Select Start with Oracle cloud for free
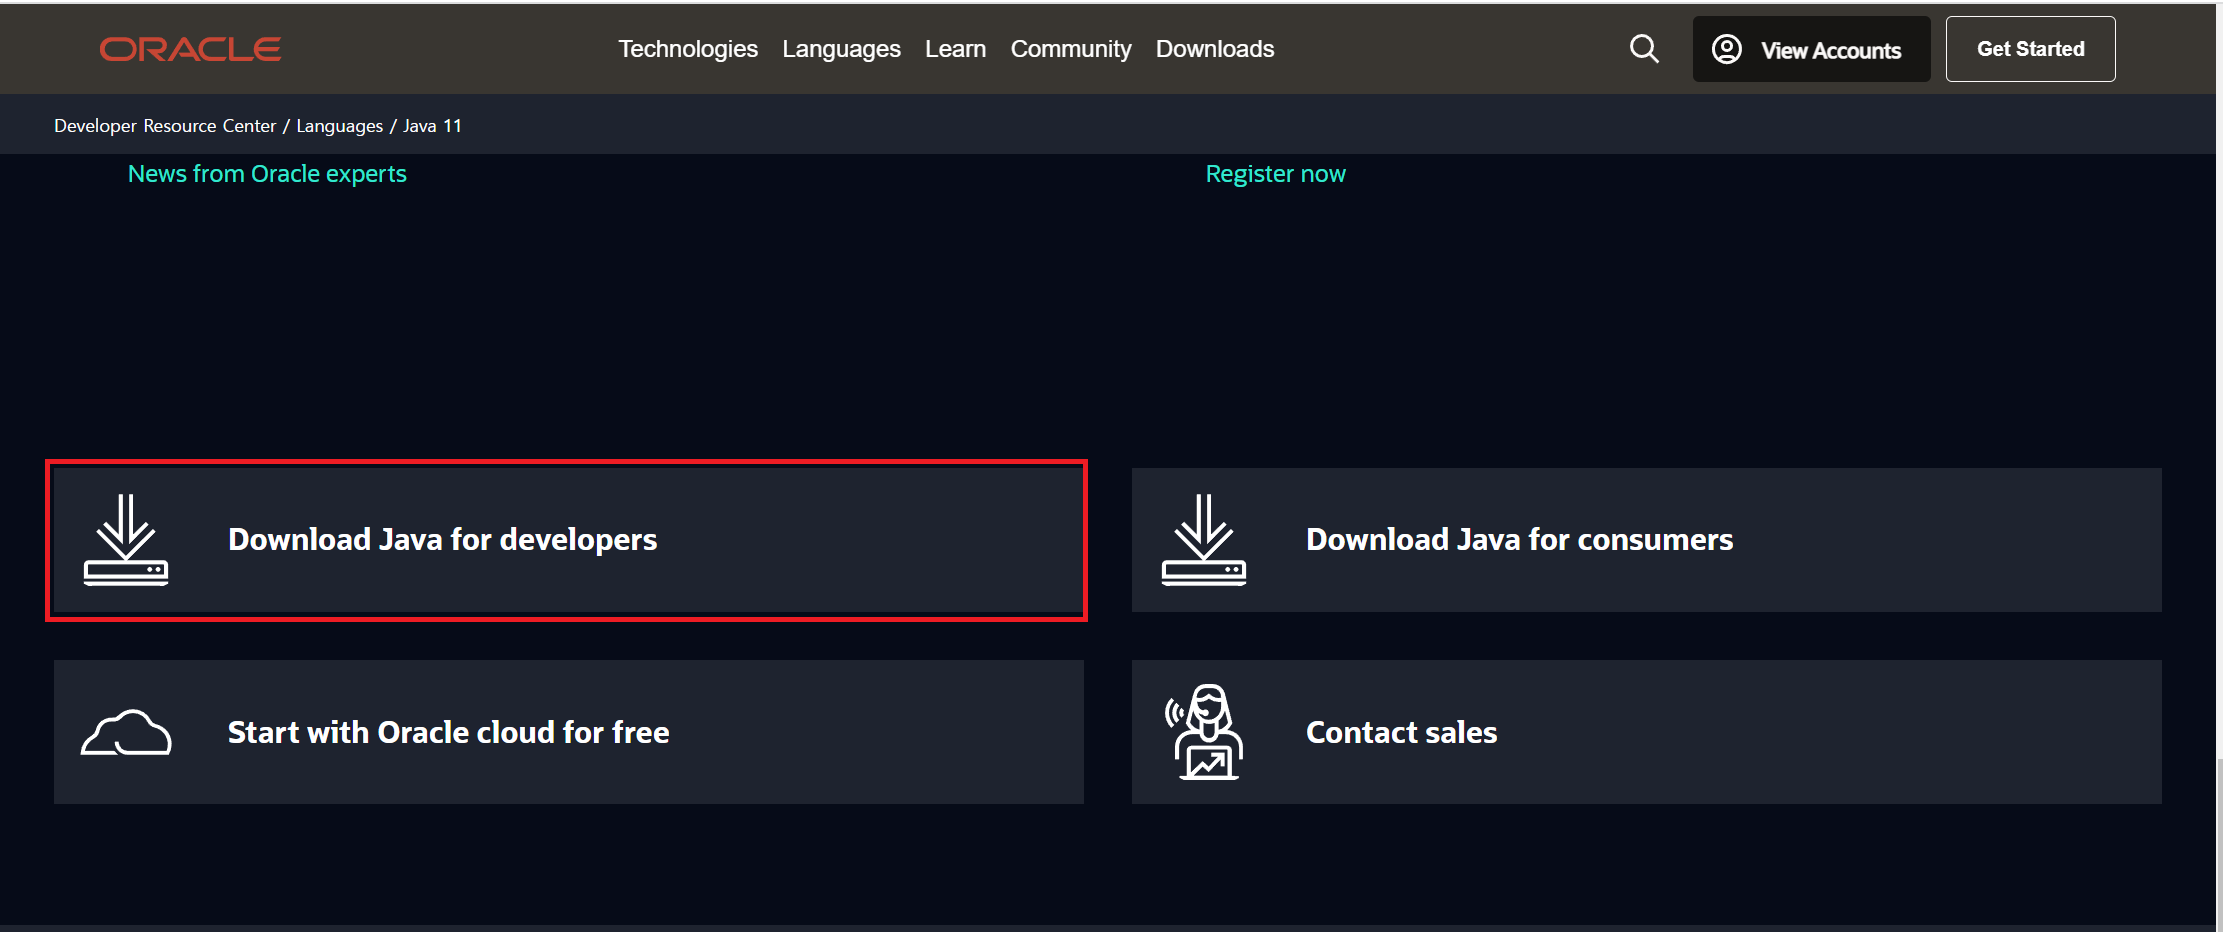This screenshot has height=932, width=2223. click(568, 732)
